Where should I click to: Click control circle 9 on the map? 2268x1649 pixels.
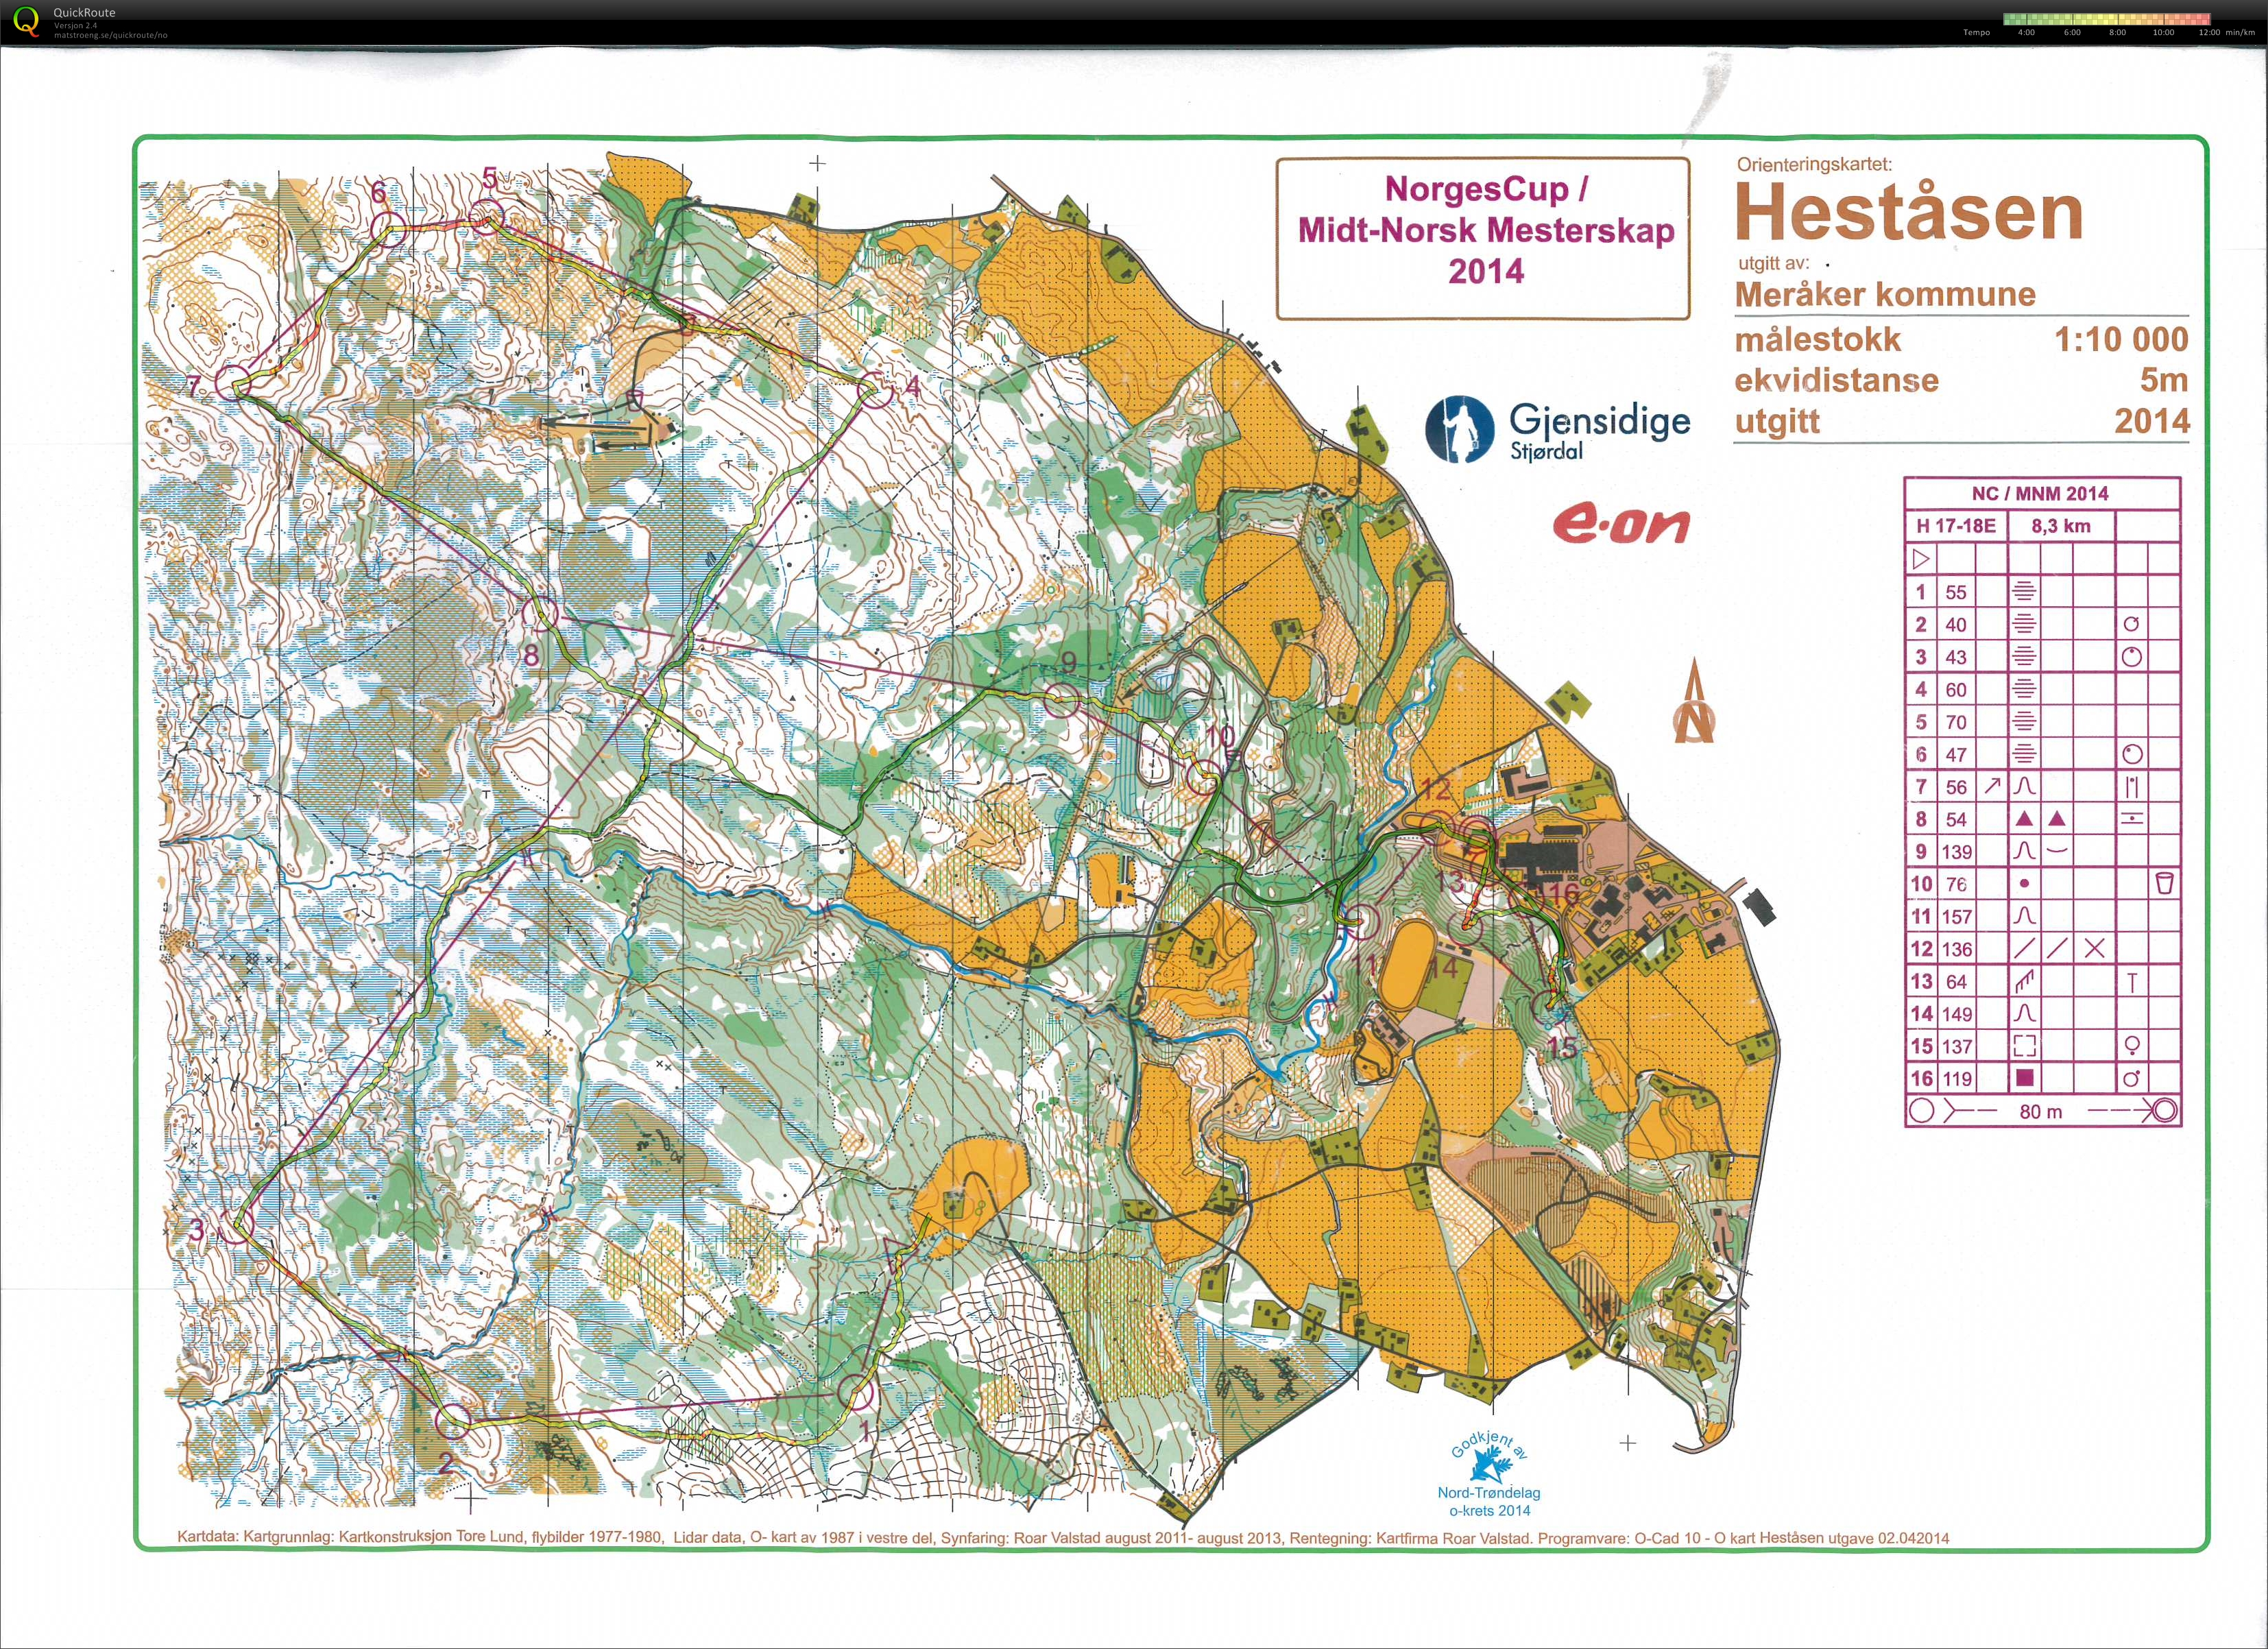tap(1061, 699)
